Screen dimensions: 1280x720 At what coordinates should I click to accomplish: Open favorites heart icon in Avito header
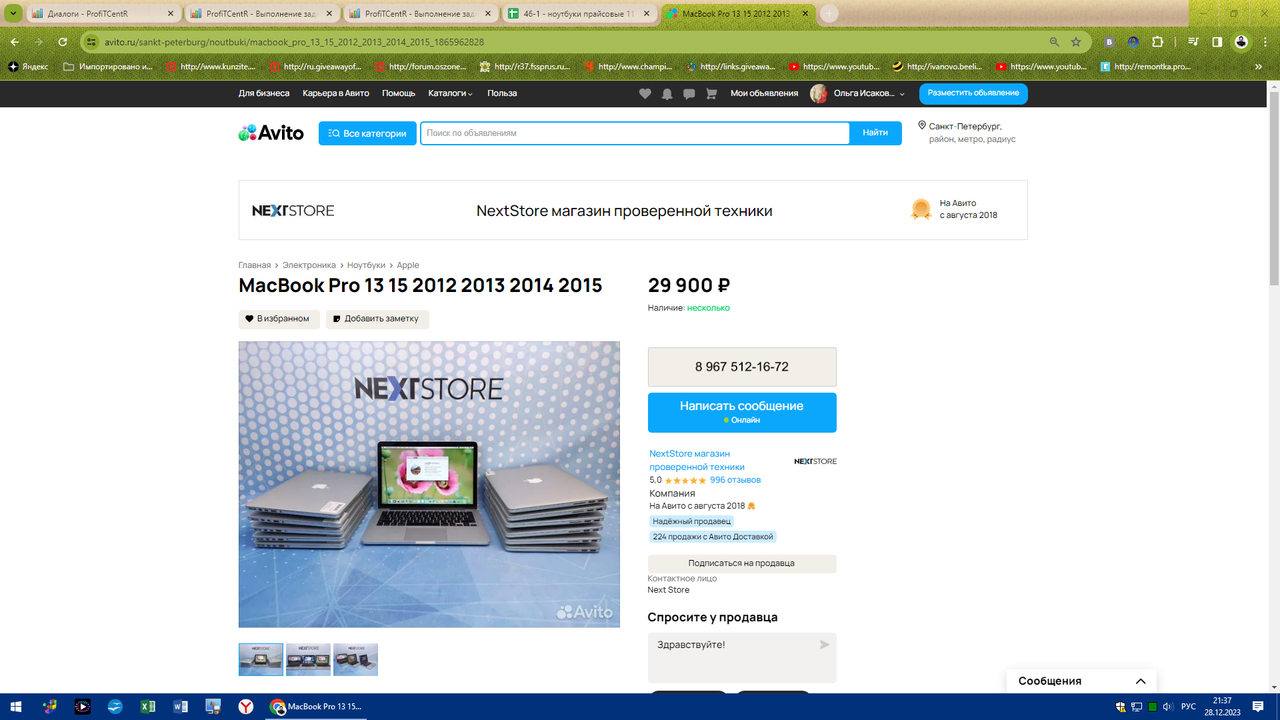645,93
